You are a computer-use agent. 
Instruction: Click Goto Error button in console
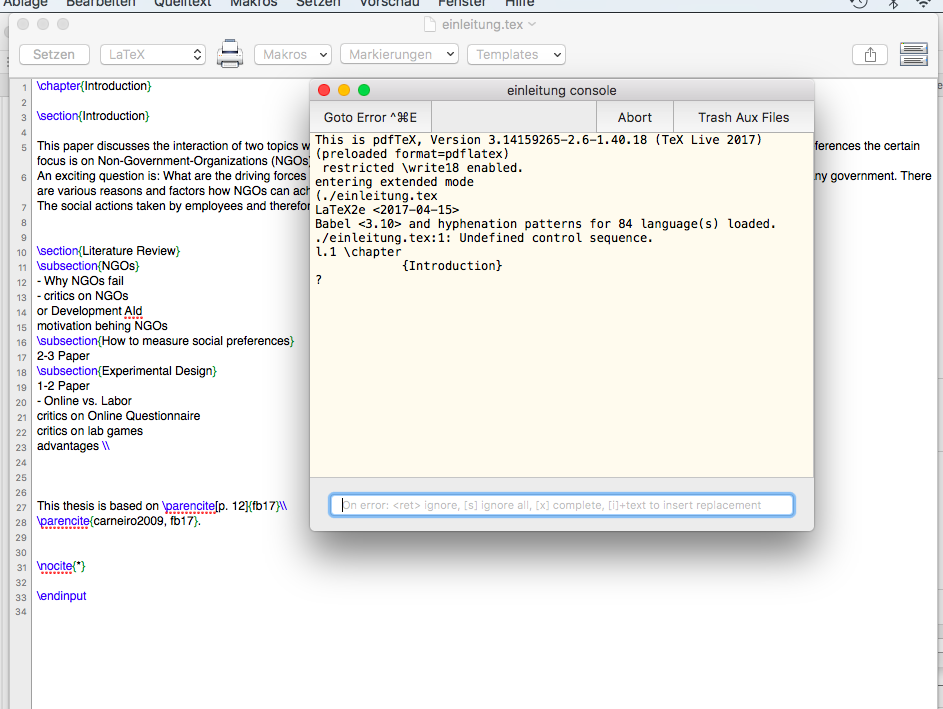[x=370, y=117]
